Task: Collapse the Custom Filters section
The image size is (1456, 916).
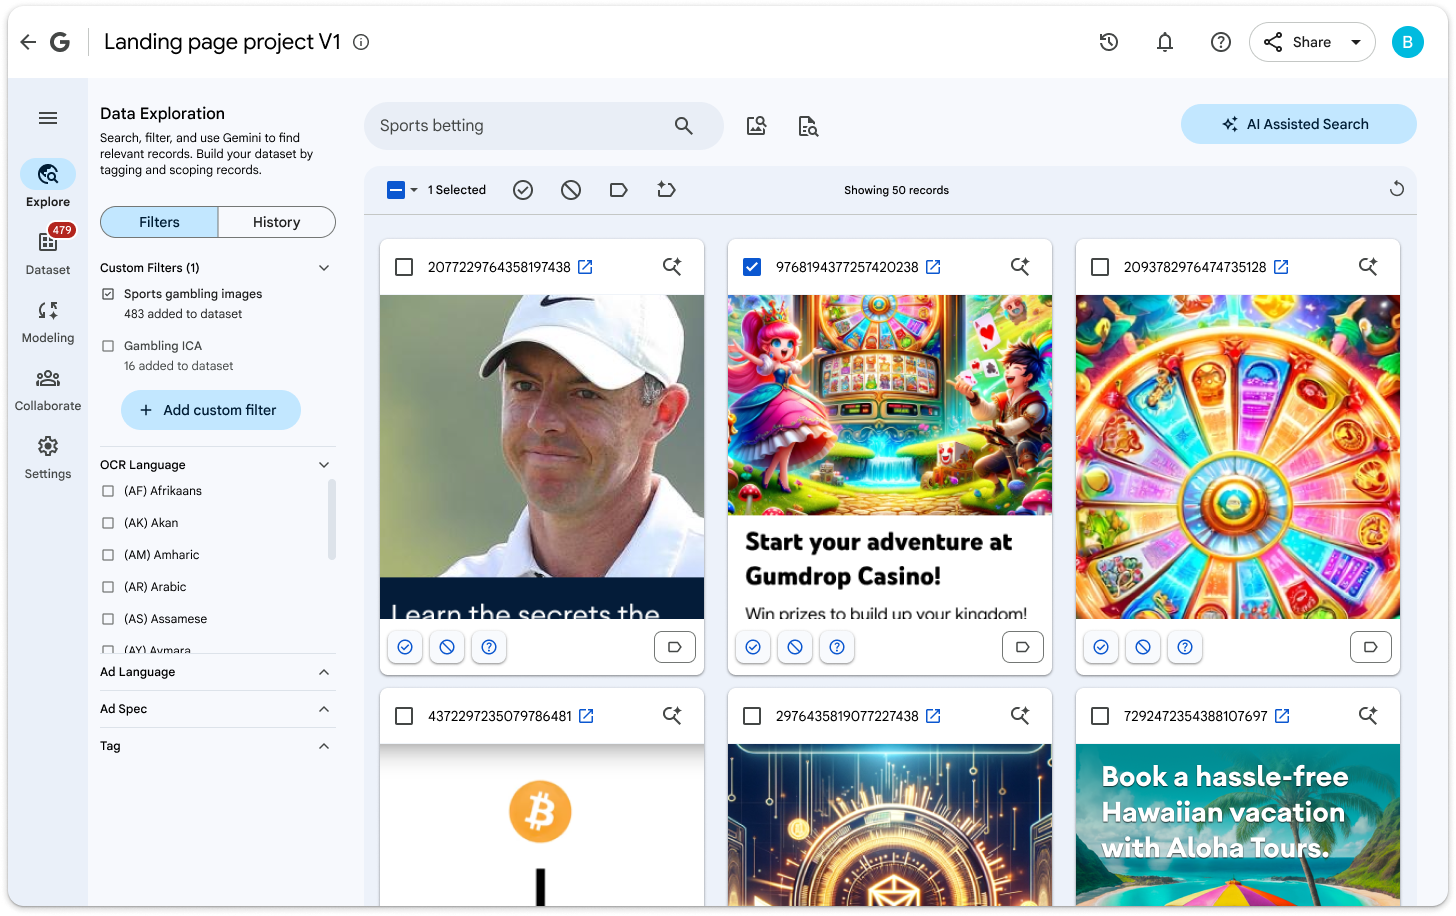Action: 323,268
